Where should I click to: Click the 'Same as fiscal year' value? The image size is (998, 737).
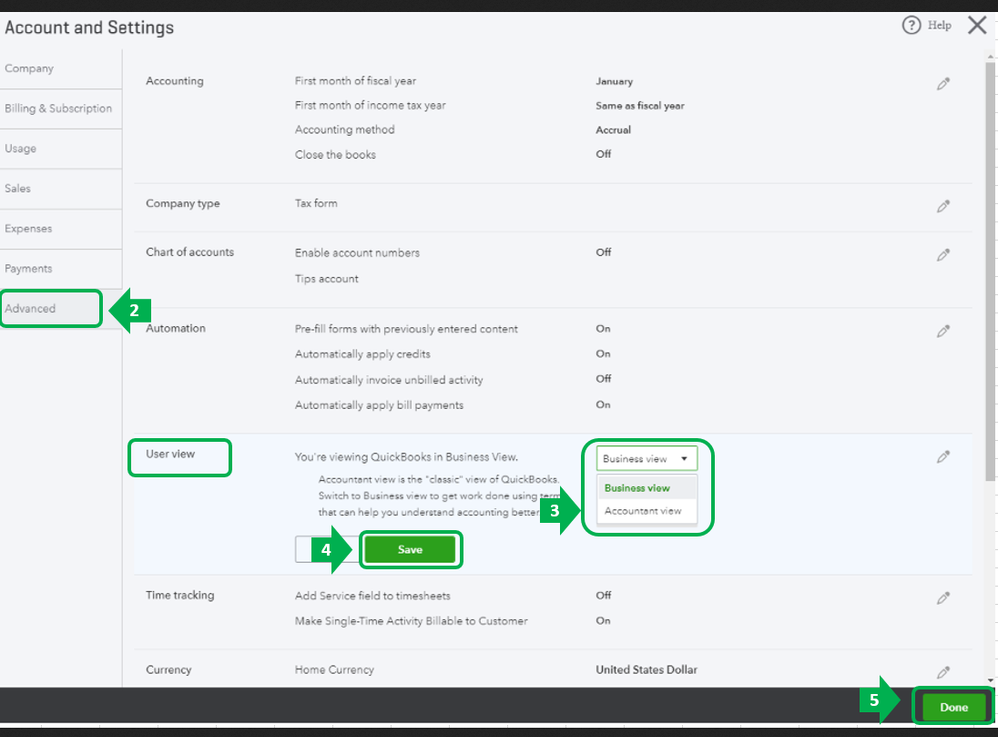click(x=640, y=106)
